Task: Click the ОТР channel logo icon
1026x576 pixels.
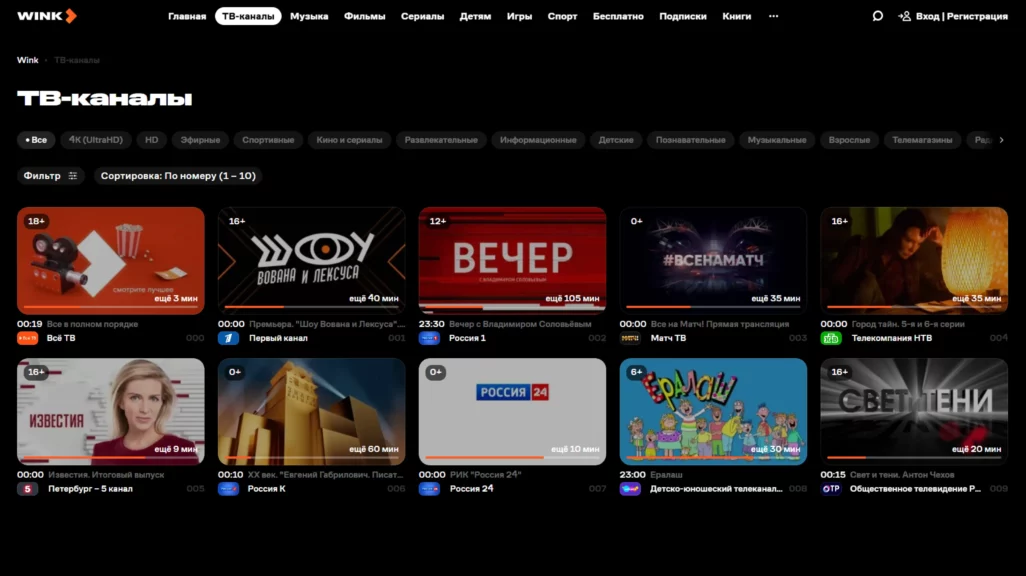Action: tap(831, 489)
